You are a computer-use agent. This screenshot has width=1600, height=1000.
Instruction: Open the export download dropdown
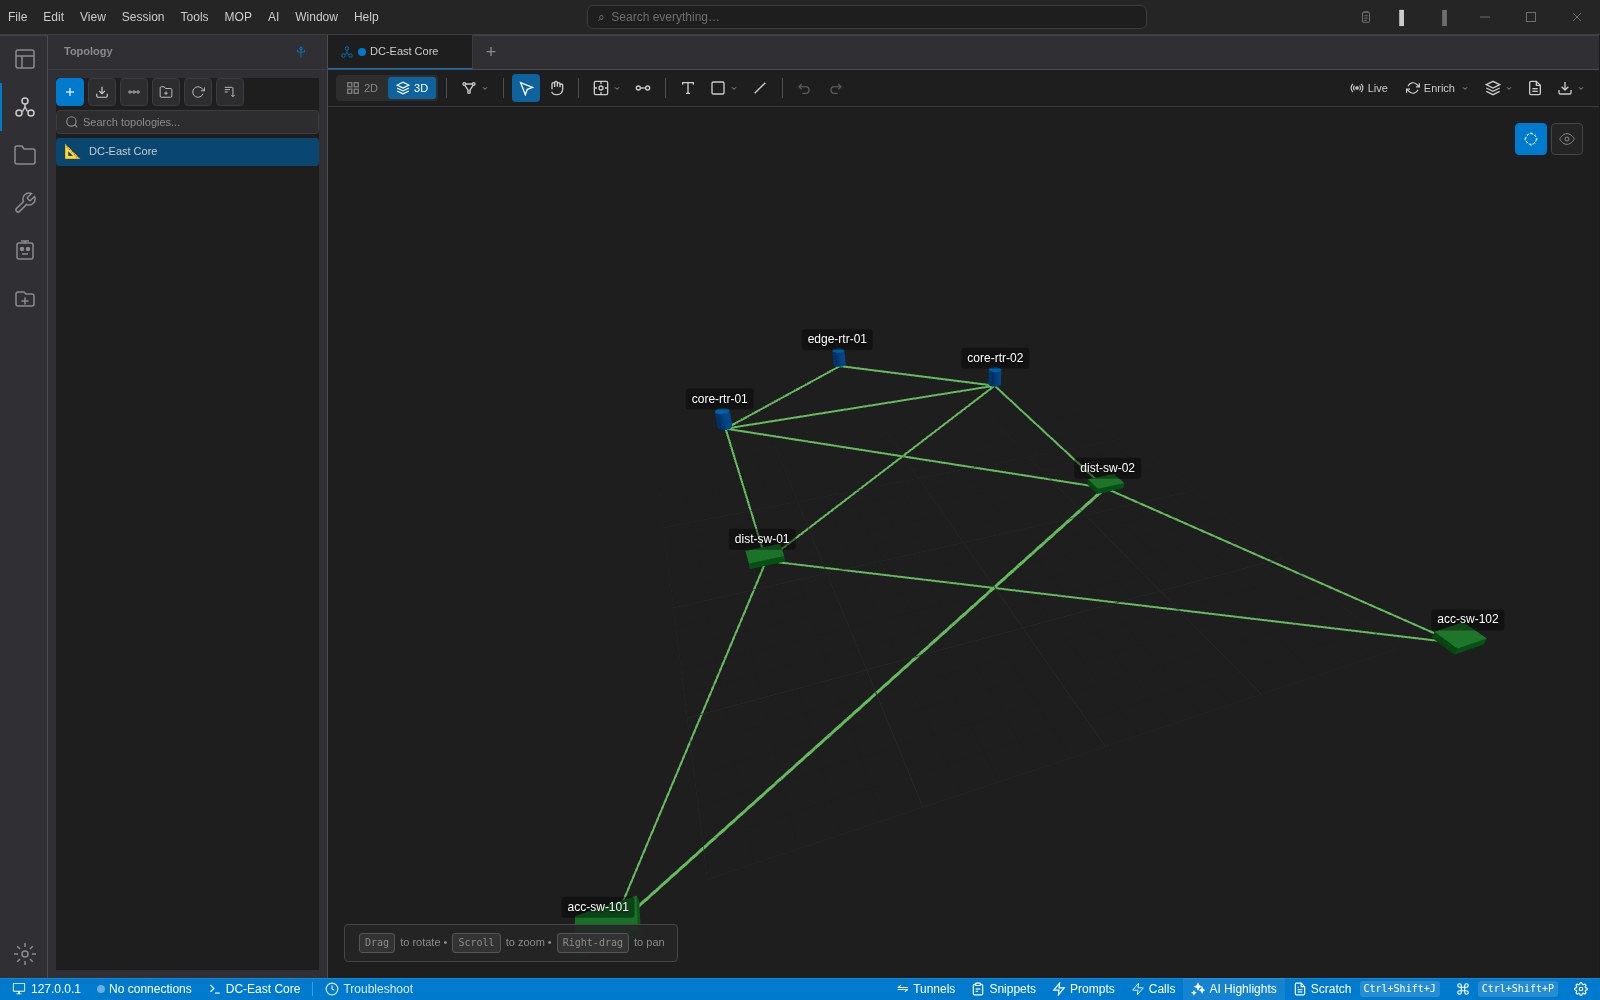click(x=1571, y=88)
